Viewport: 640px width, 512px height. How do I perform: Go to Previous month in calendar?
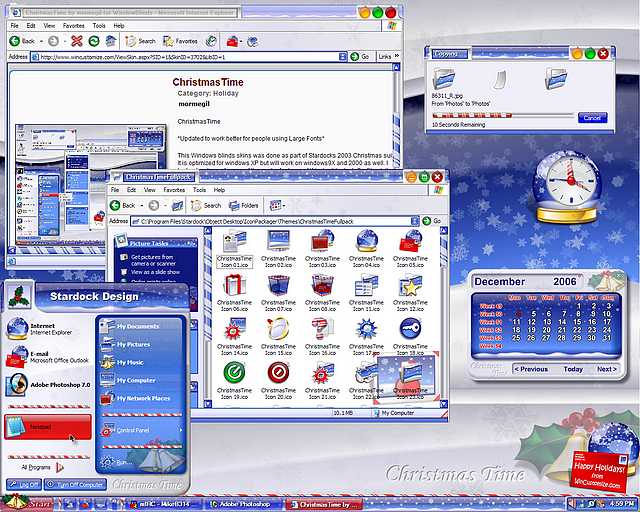[x=531, y=369]
